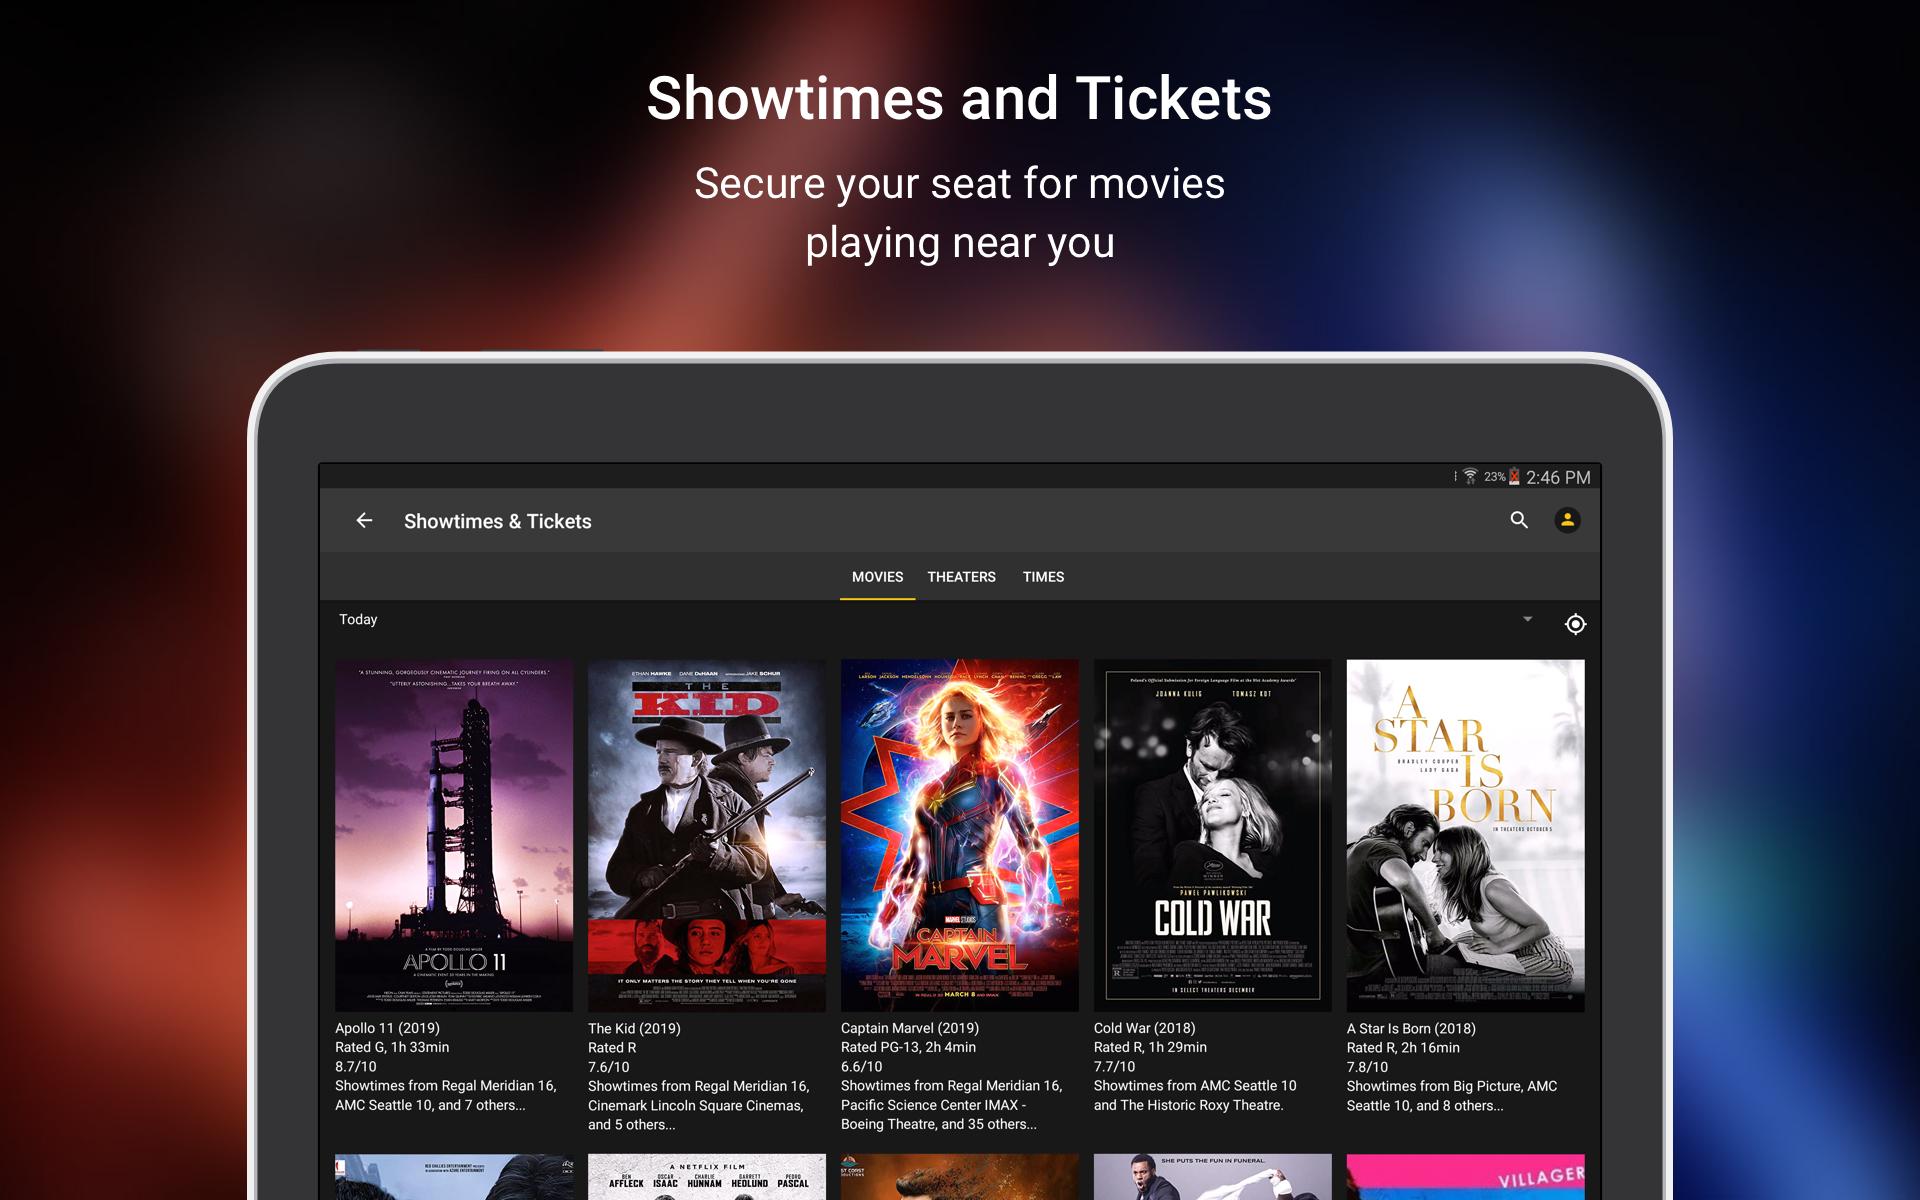
Task: Open the Netflix film poster with Affleck, Isaac
Action: [x=707, y=1177]
